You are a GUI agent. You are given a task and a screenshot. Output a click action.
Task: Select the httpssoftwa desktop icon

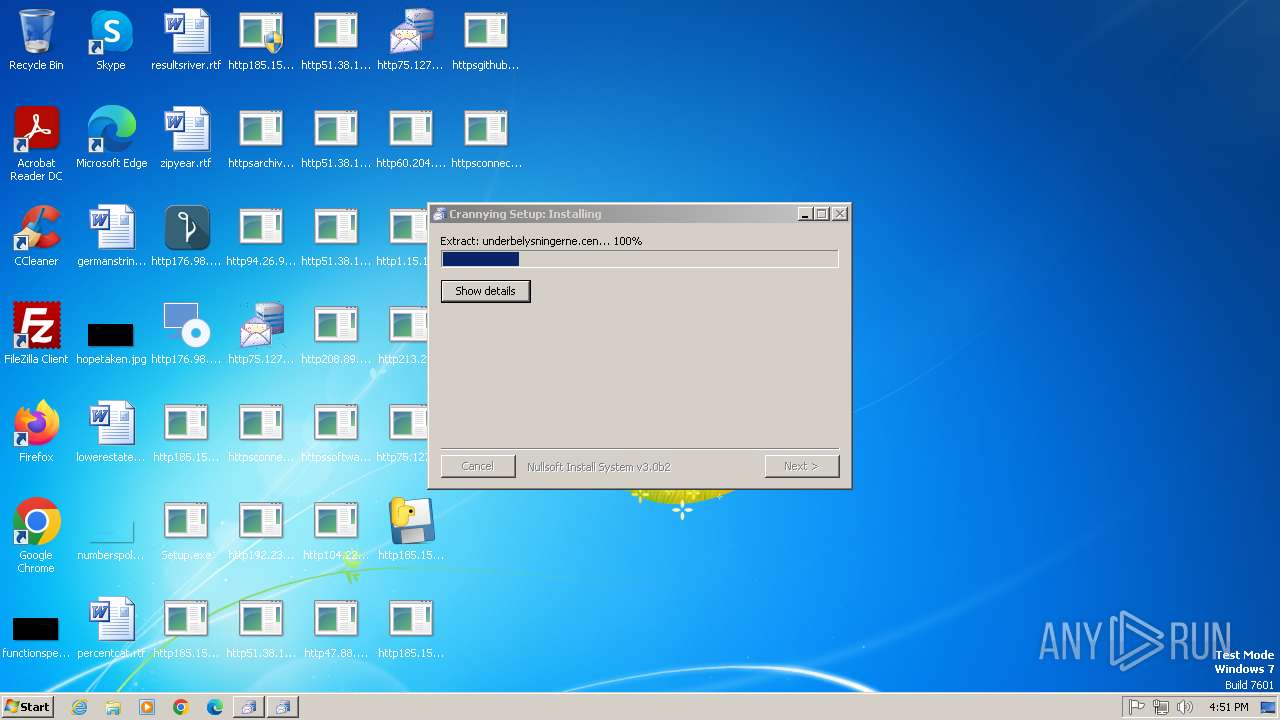[336, 433]
